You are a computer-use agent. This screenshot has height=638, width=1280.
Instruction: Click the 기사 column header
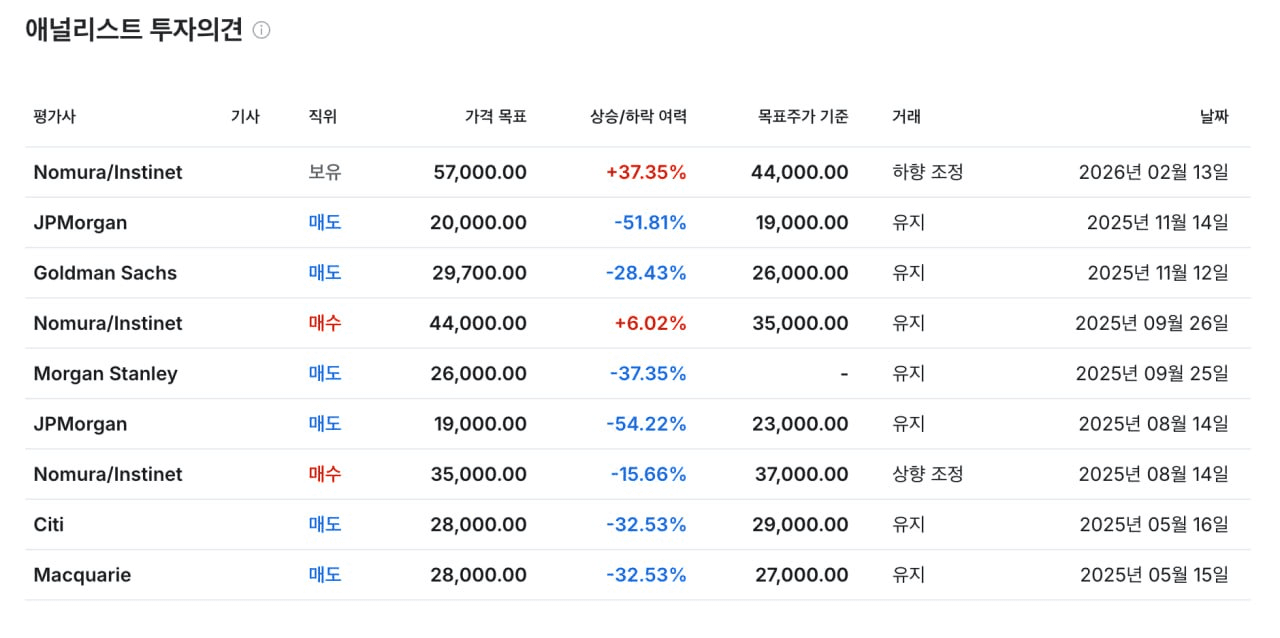pyautogui.click(x=245, y=116)
